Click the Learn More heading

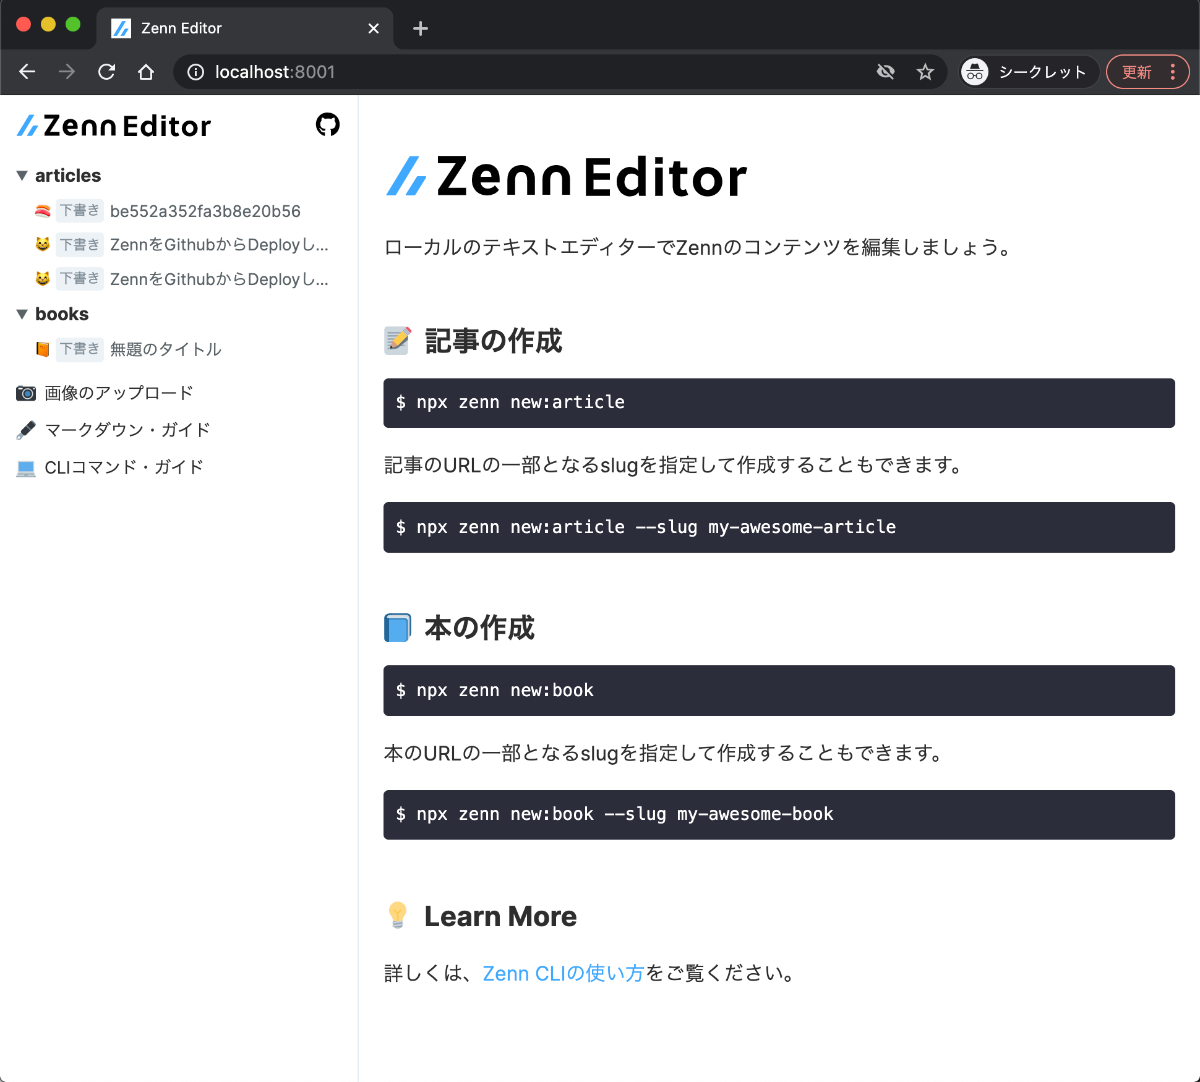500,916
